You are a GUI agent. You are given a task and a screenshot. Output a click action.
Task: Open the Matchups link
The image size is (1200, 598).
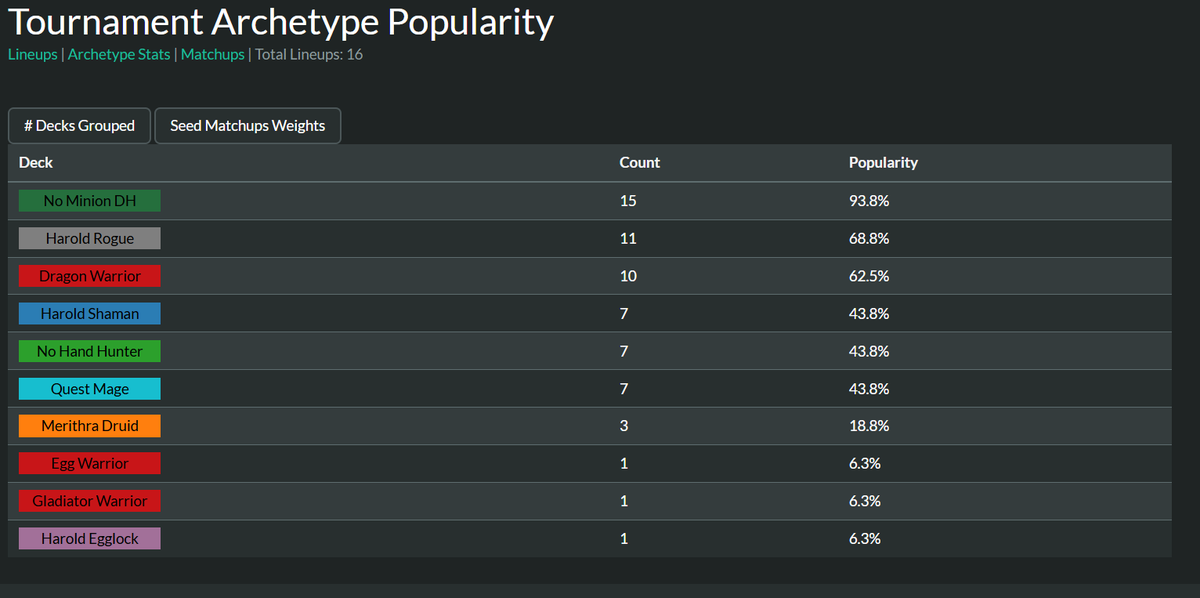click(x=213, y=54)
